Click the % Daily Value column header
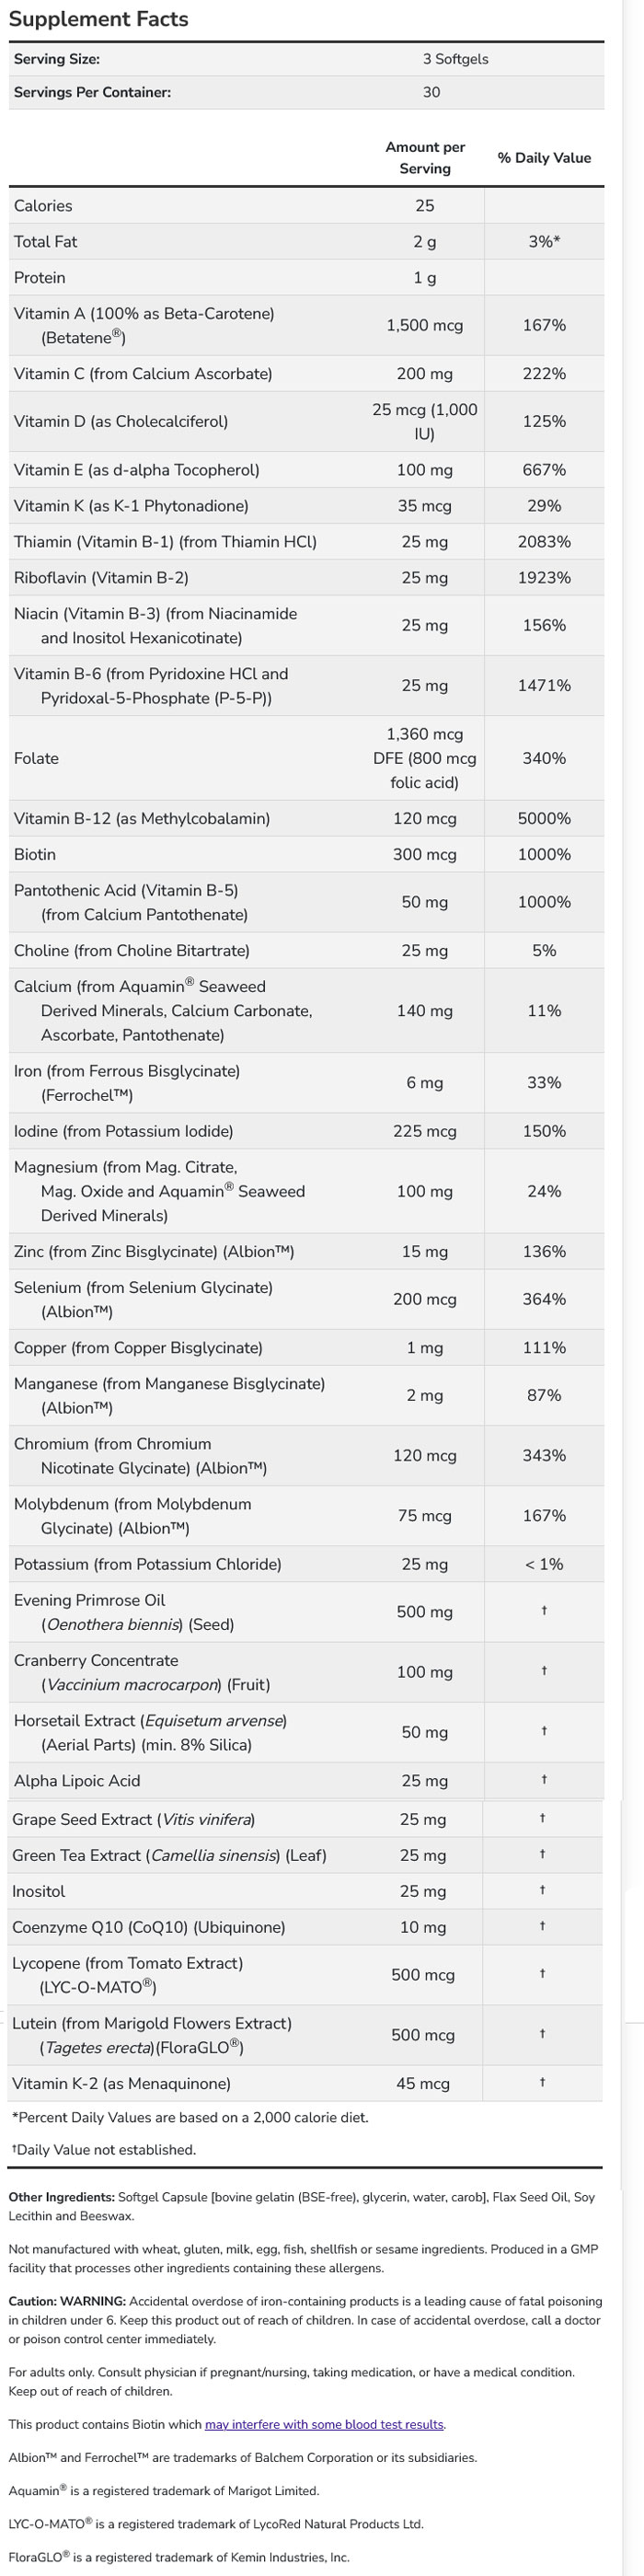Image resolution: width=644 pixels, height=2576 pixels. coord(544,158)
